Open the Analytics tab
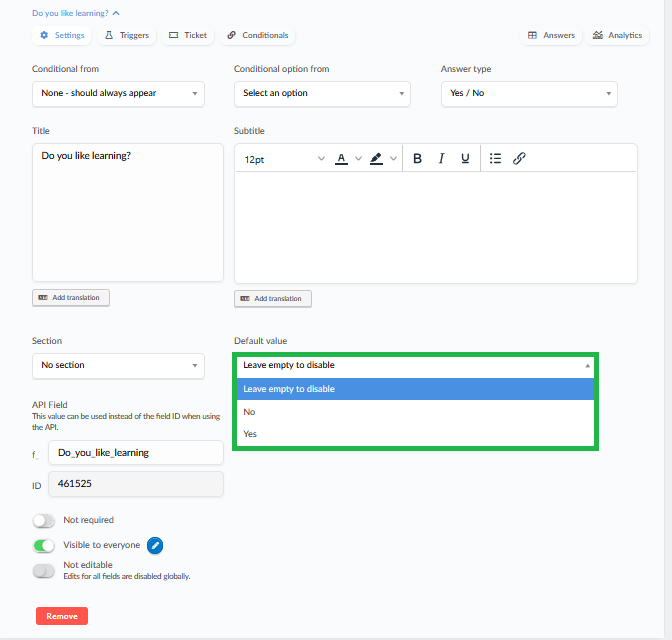 click(617, 35)
